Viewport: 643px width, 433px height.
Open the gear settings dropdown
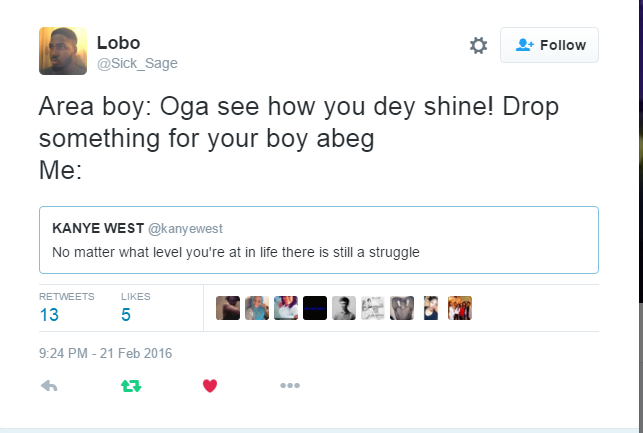[x=478, y=45]
